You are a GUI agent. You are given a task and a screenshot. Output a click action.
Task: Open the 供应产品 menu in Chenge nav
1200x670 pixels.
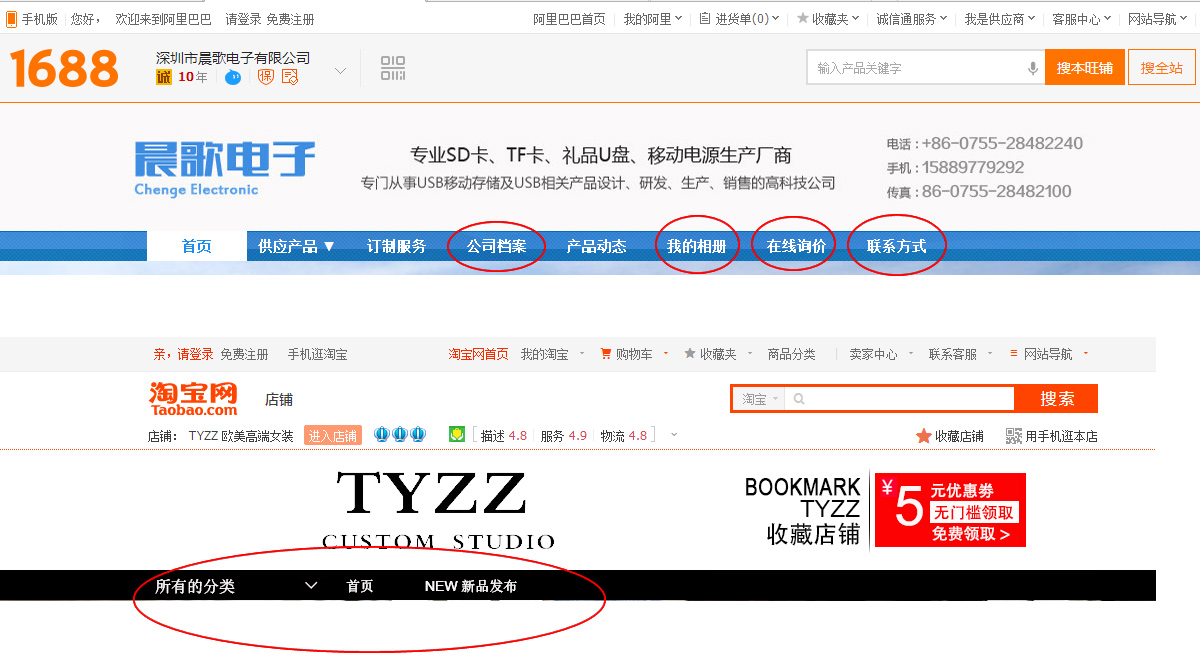point(297,246)
